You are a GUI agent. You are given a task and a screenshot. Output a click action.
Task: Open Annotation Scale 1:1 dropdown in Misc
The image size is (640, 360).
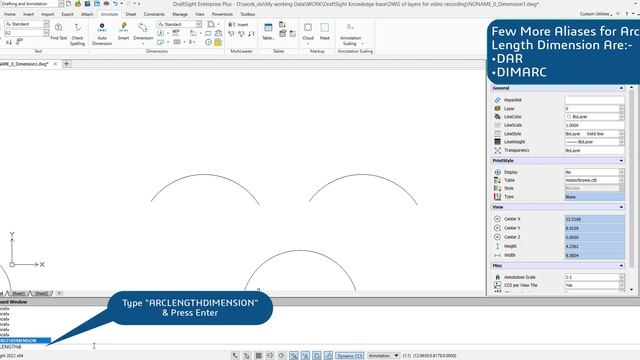(x=622, y=277)
